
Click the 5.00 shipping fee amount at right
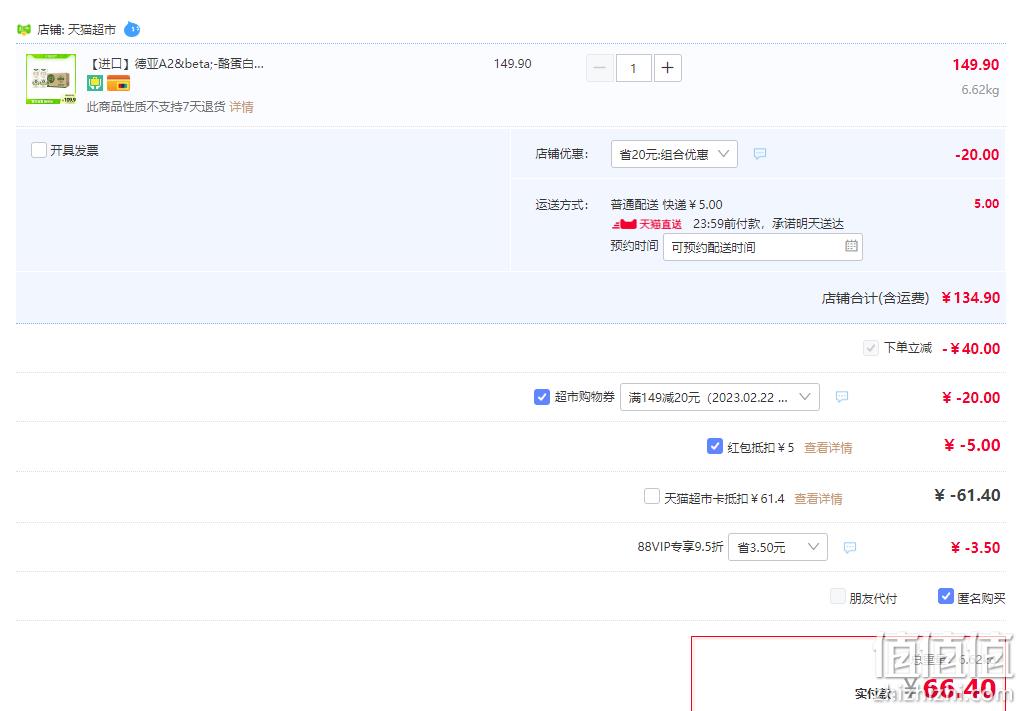986,204
